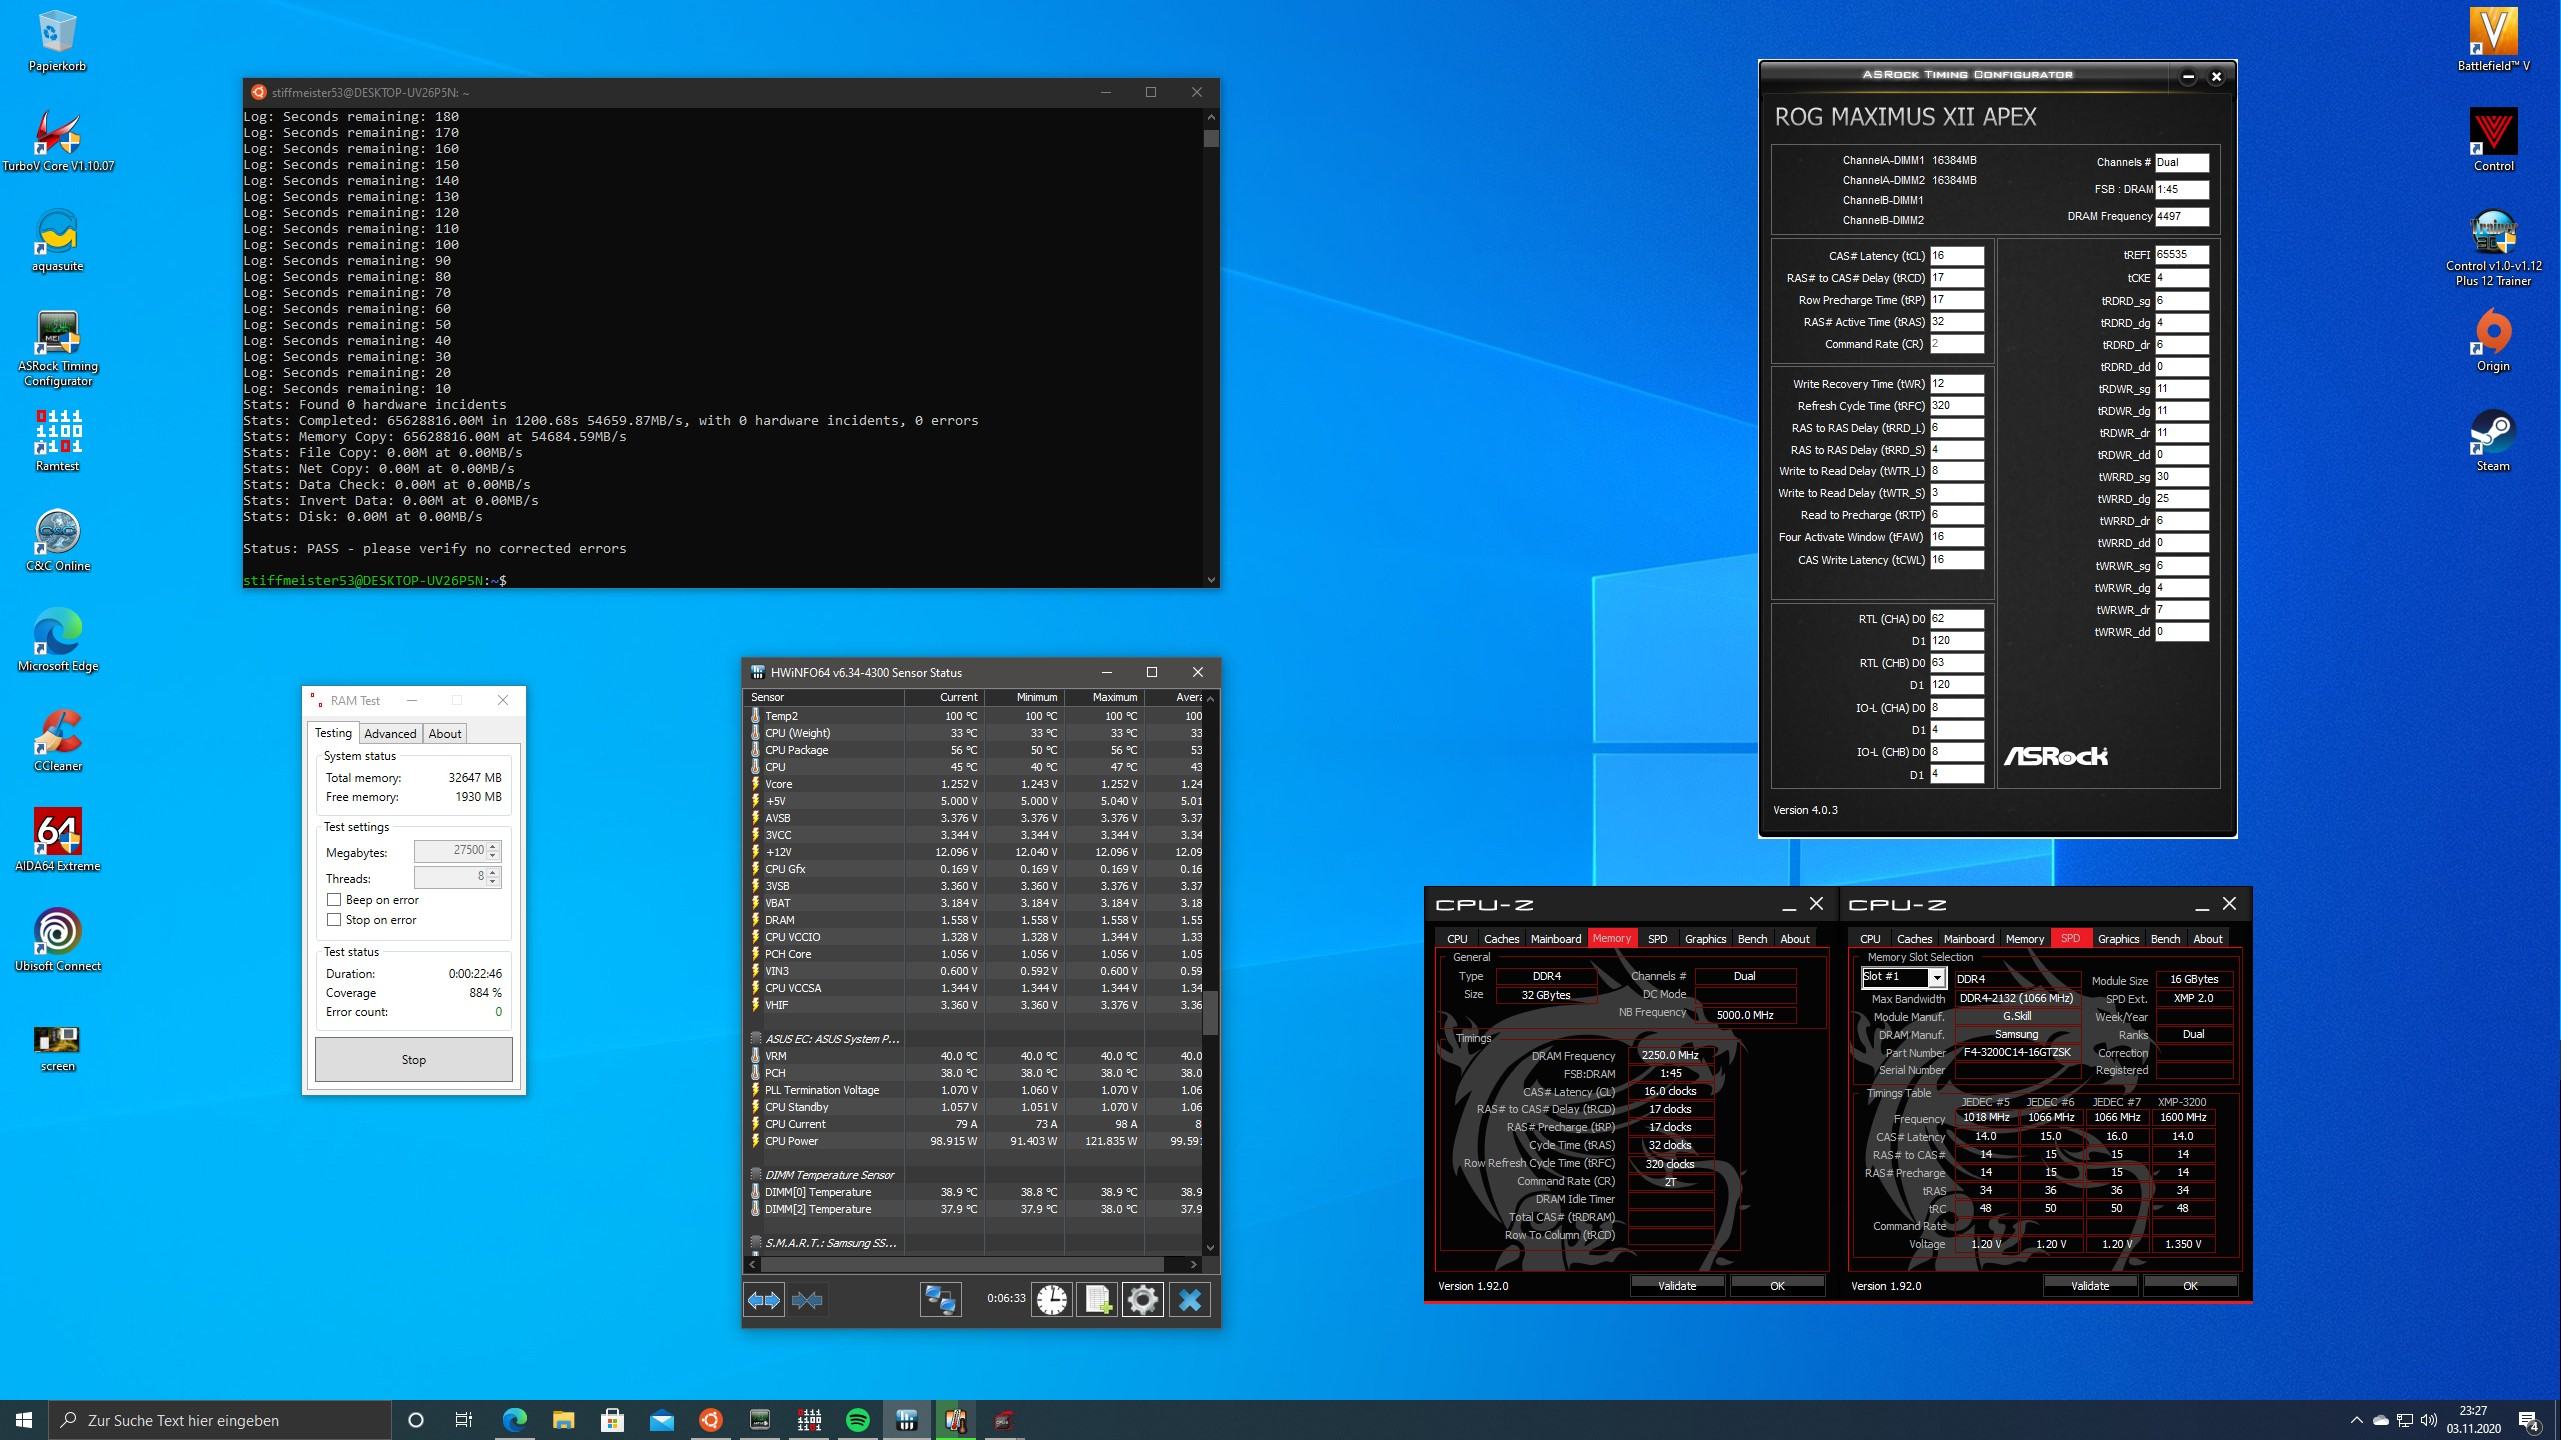Click the tREFI value field
2561x1440 pixels.
coord(2180,255)
